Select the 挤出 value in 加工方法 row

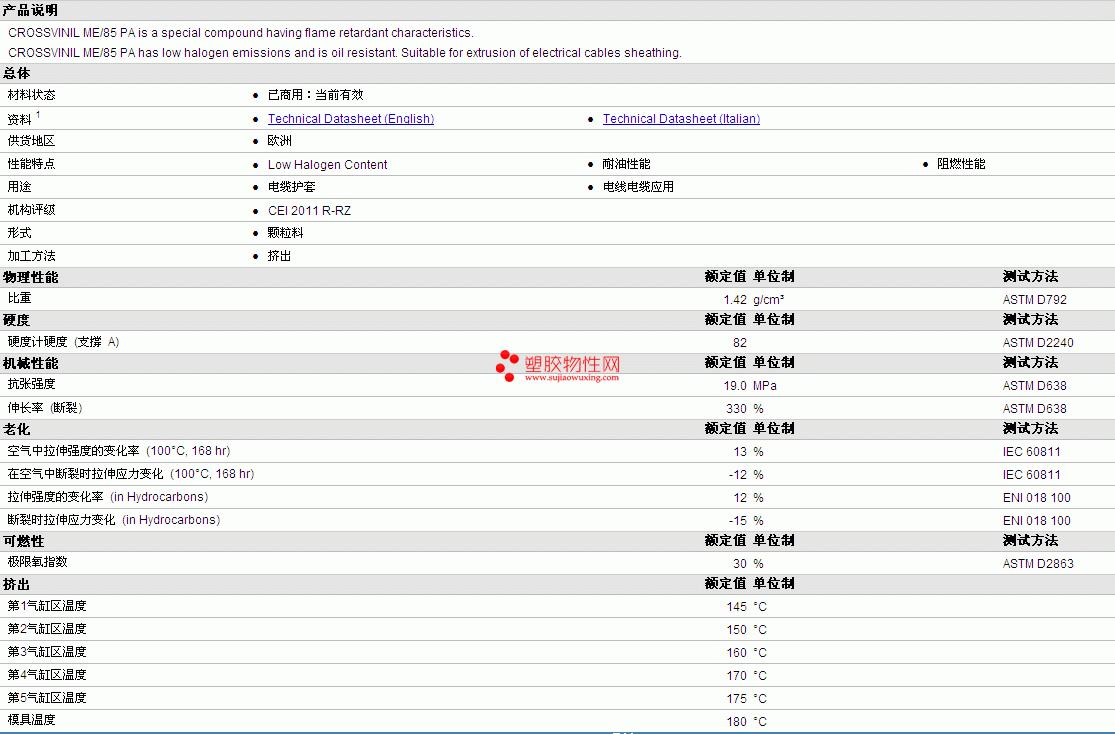pyautogui.click(x=279, y=255)
